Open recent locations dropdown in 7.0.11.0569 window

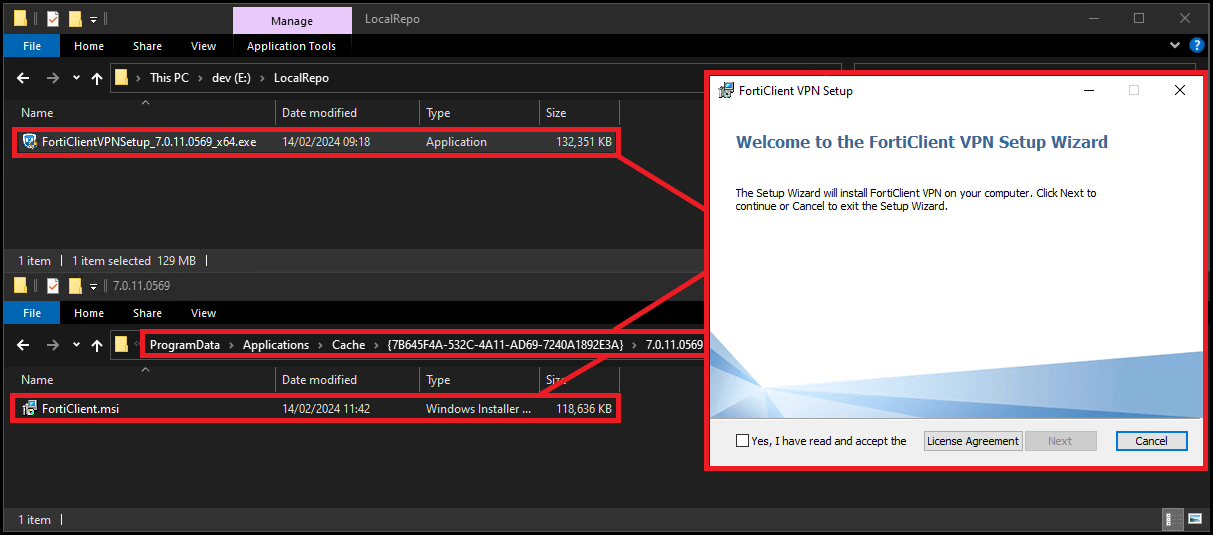pyautogui.click(x=77, y=345)
